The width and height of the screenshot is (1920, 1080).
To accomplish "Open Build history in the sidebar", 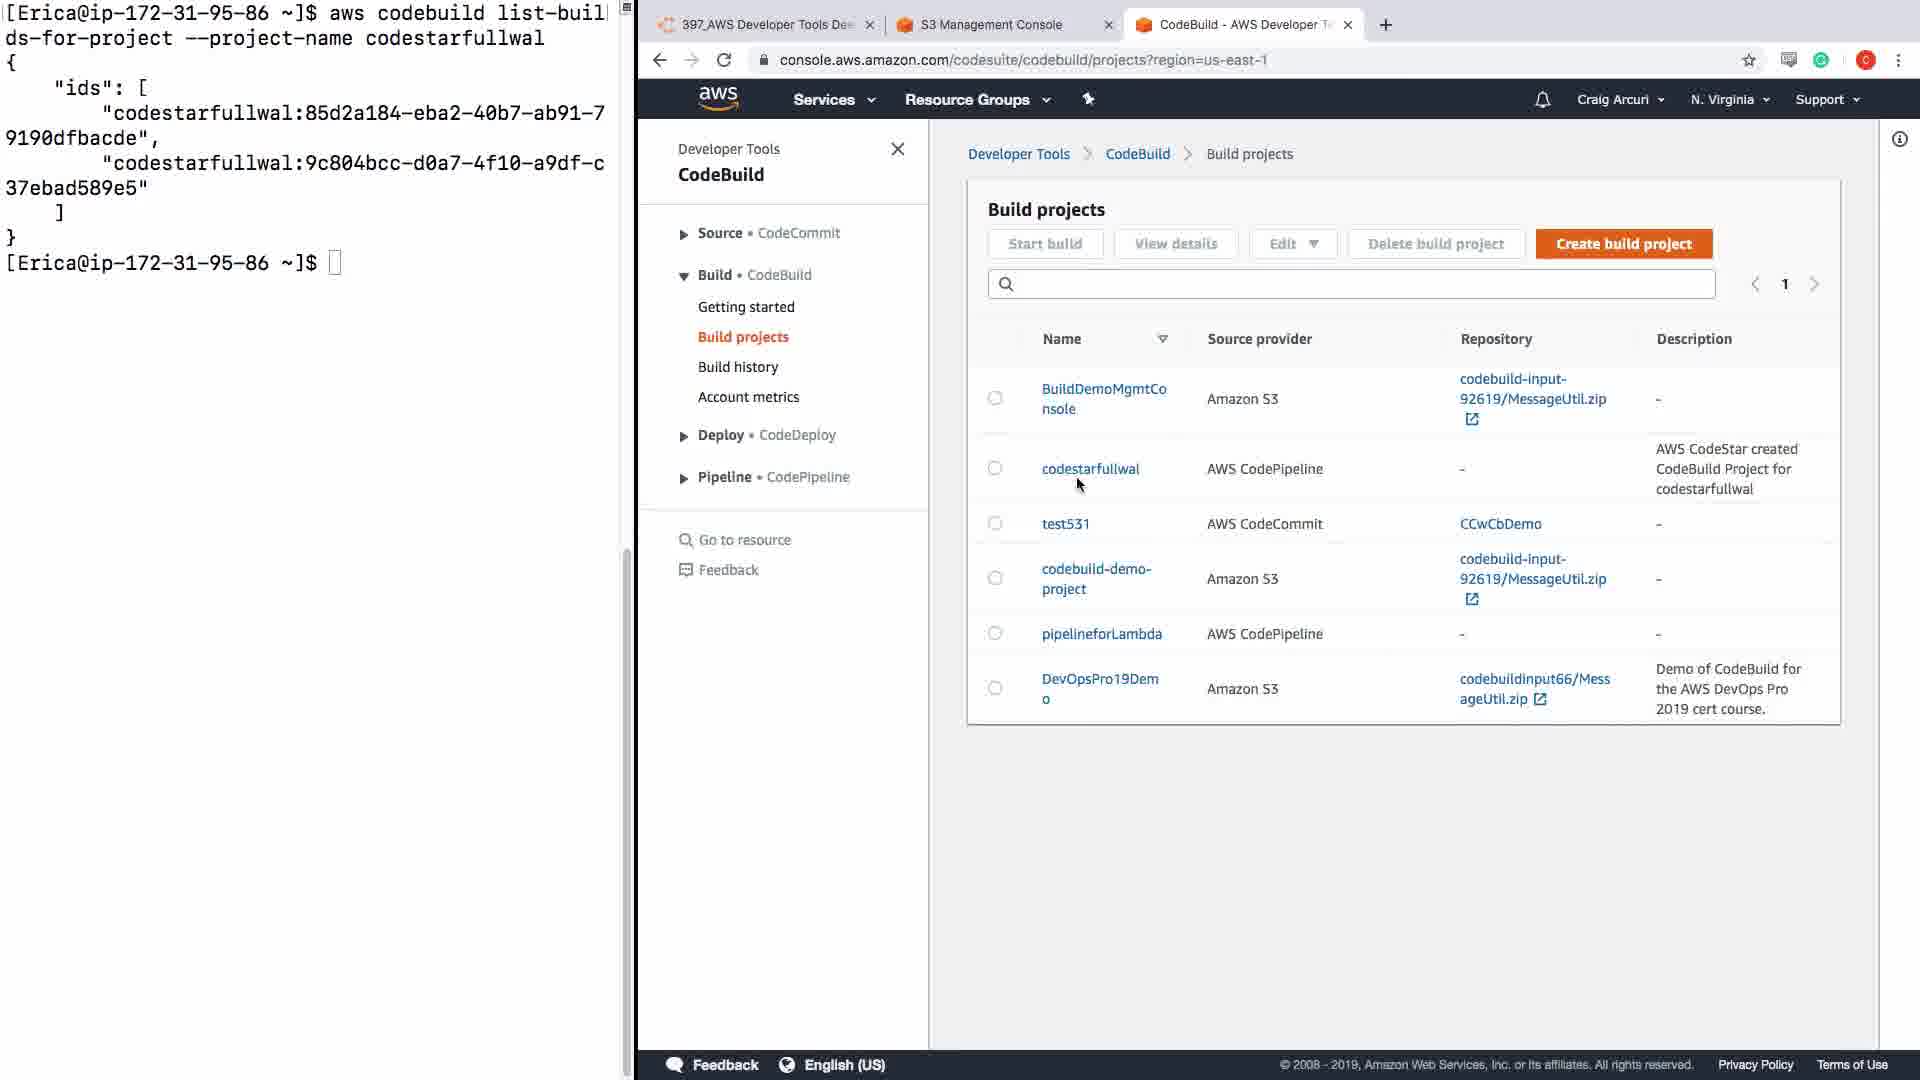I will (738, 367).
